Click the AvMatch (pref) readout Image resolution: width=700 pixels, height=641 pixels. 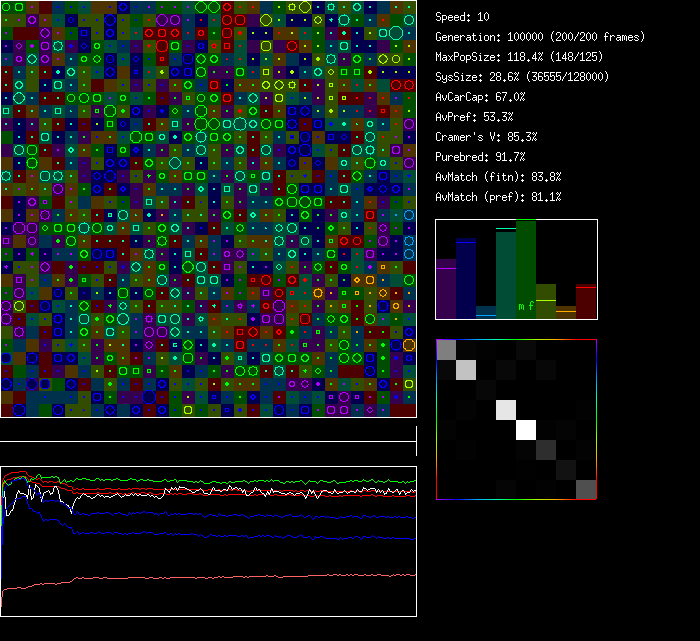(x=498, y=197)
